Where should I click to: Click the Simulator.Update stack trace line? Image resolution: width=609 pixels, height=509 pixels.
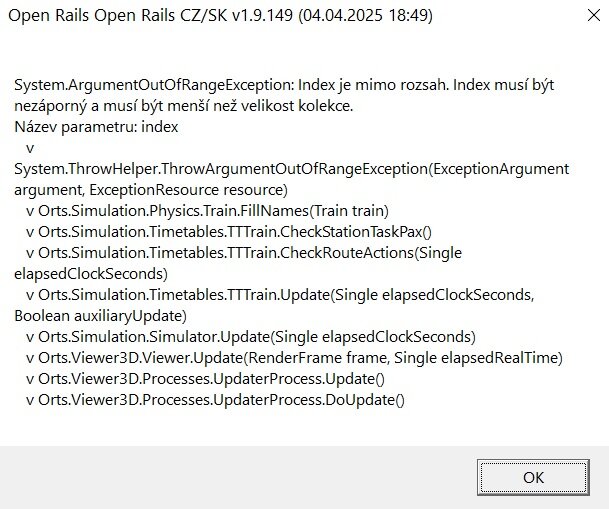point(250,336)
